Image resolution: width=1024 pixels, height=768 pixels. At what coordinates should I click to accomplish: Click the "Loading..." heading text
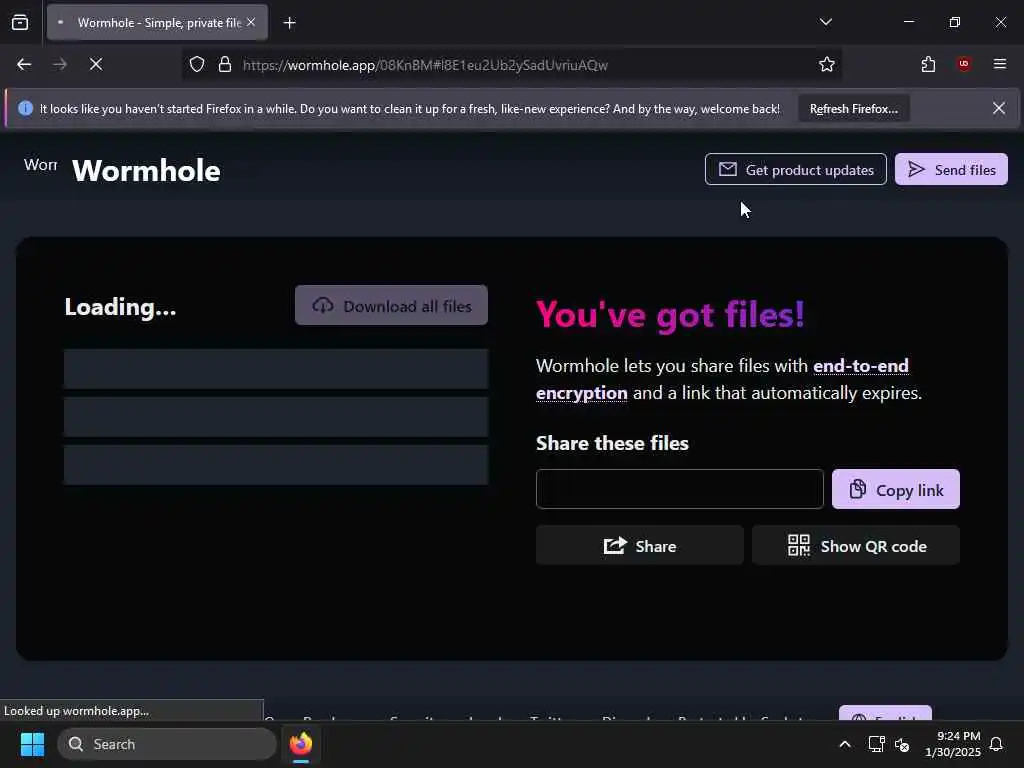pyautogui.click(x=120, y=307)
